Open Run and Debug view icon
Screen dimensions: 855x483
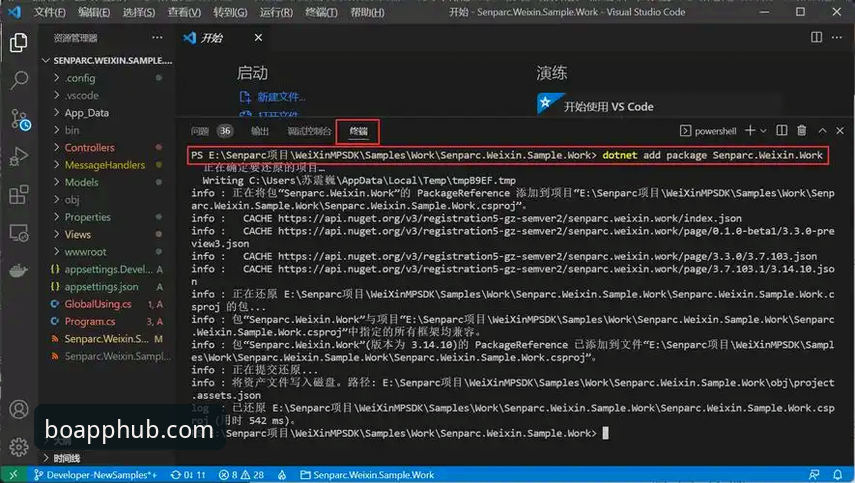19,157
